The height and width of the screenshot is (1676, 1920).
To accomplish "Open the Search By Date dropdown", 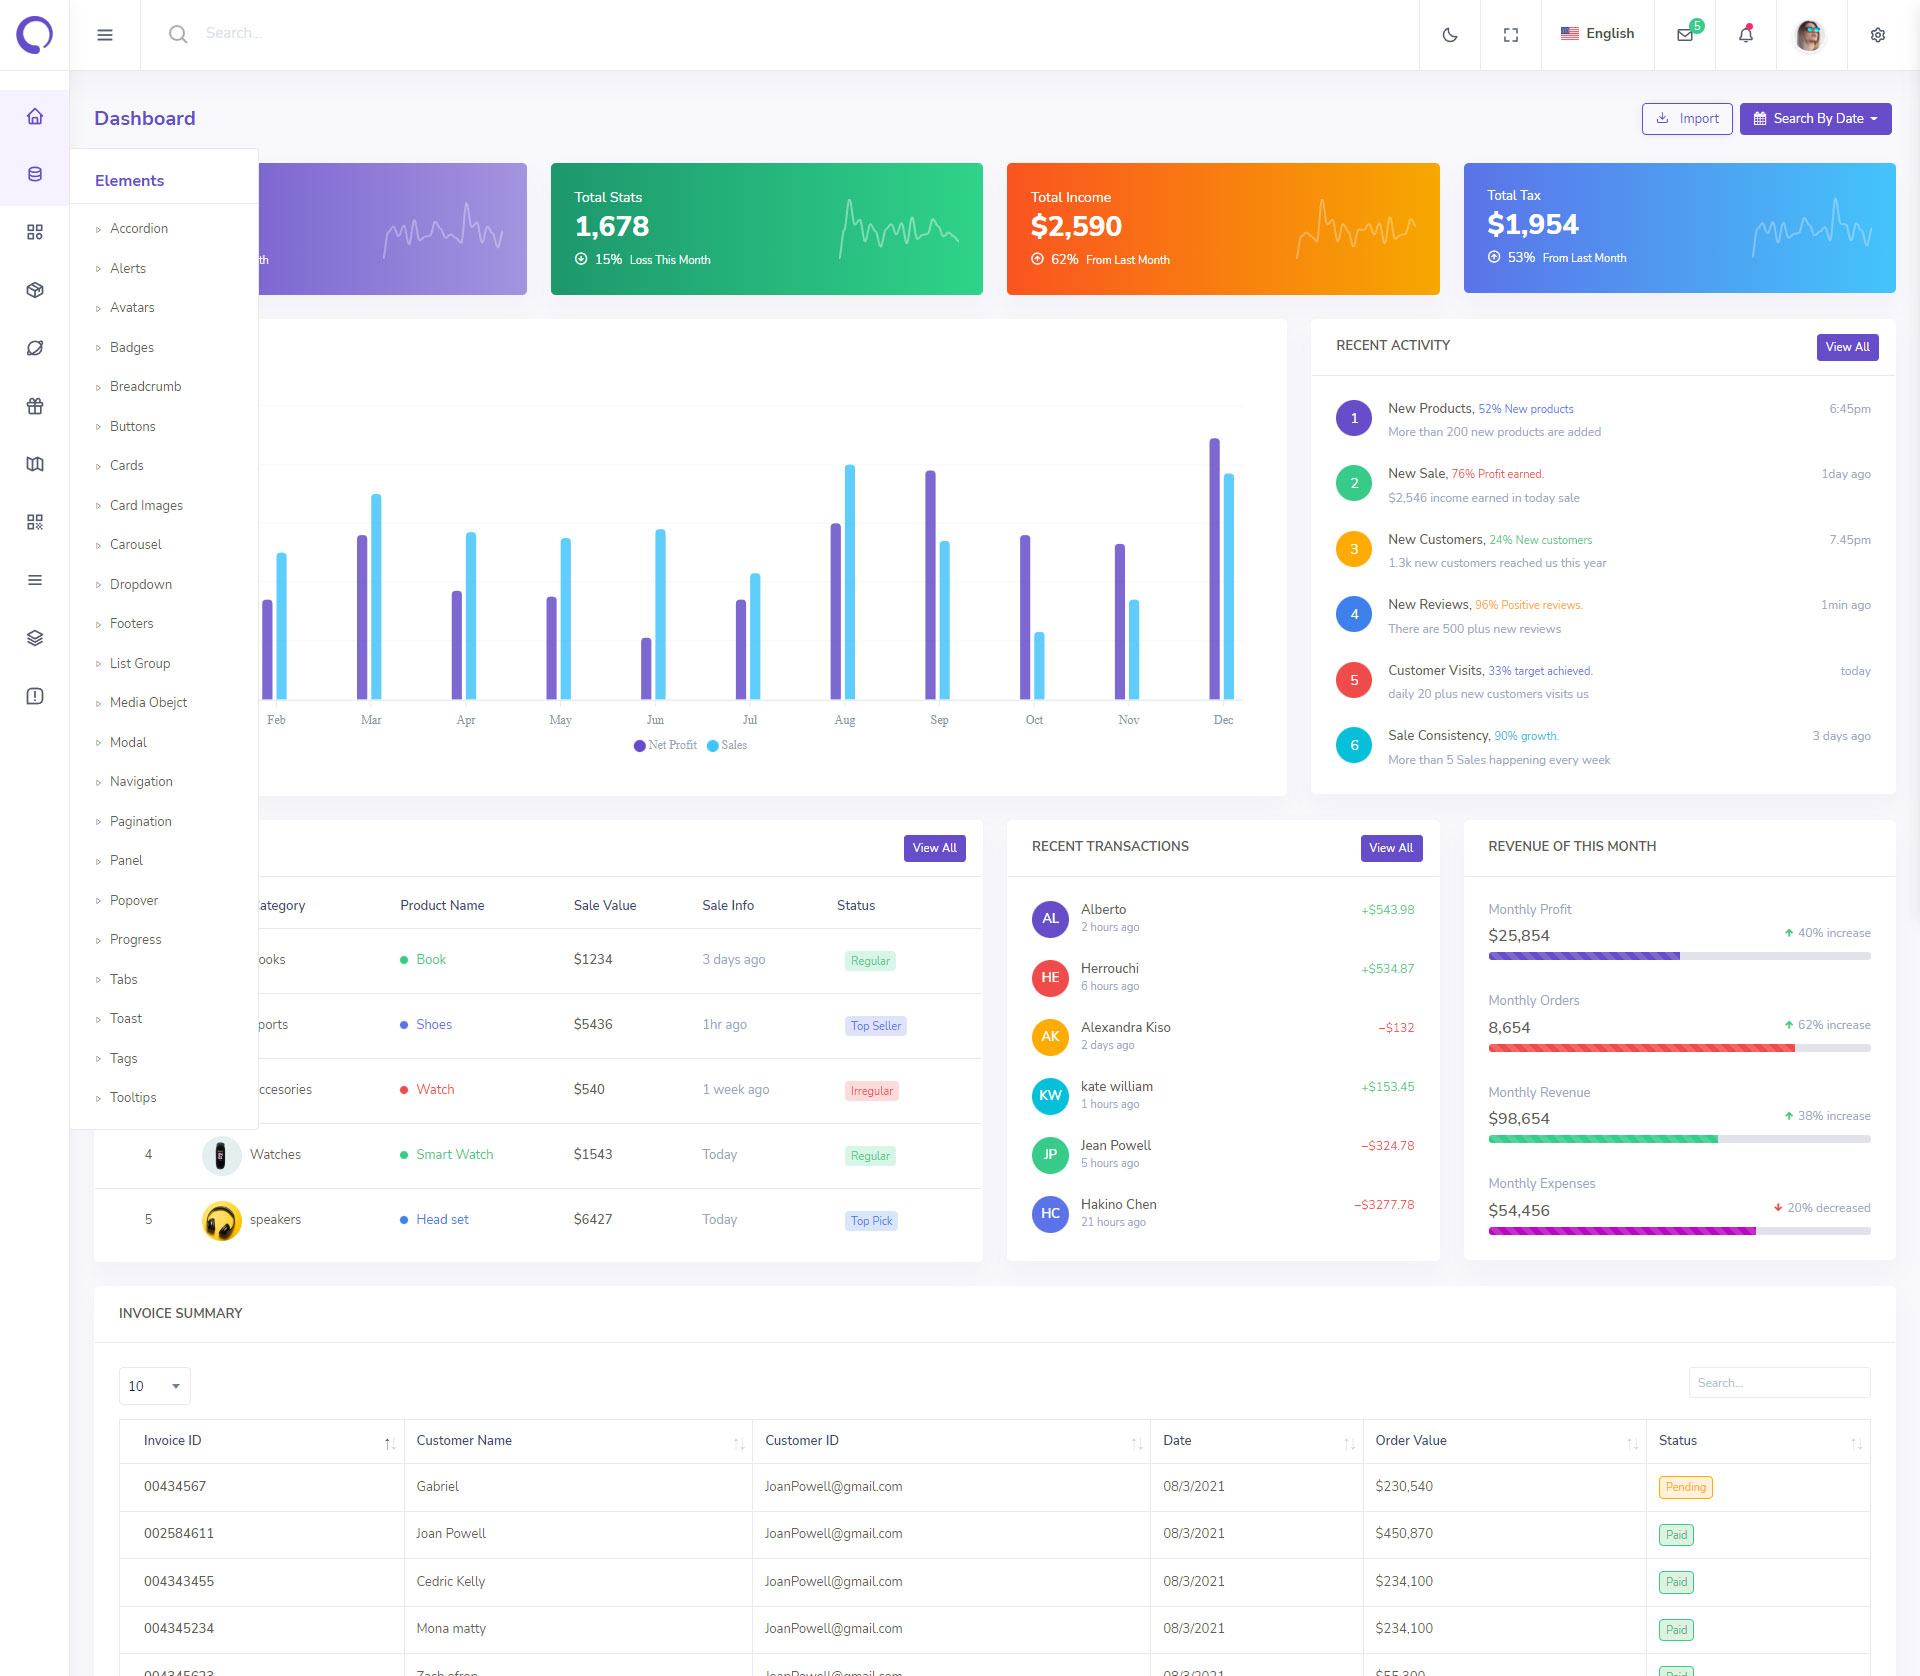I will 1815,118.
